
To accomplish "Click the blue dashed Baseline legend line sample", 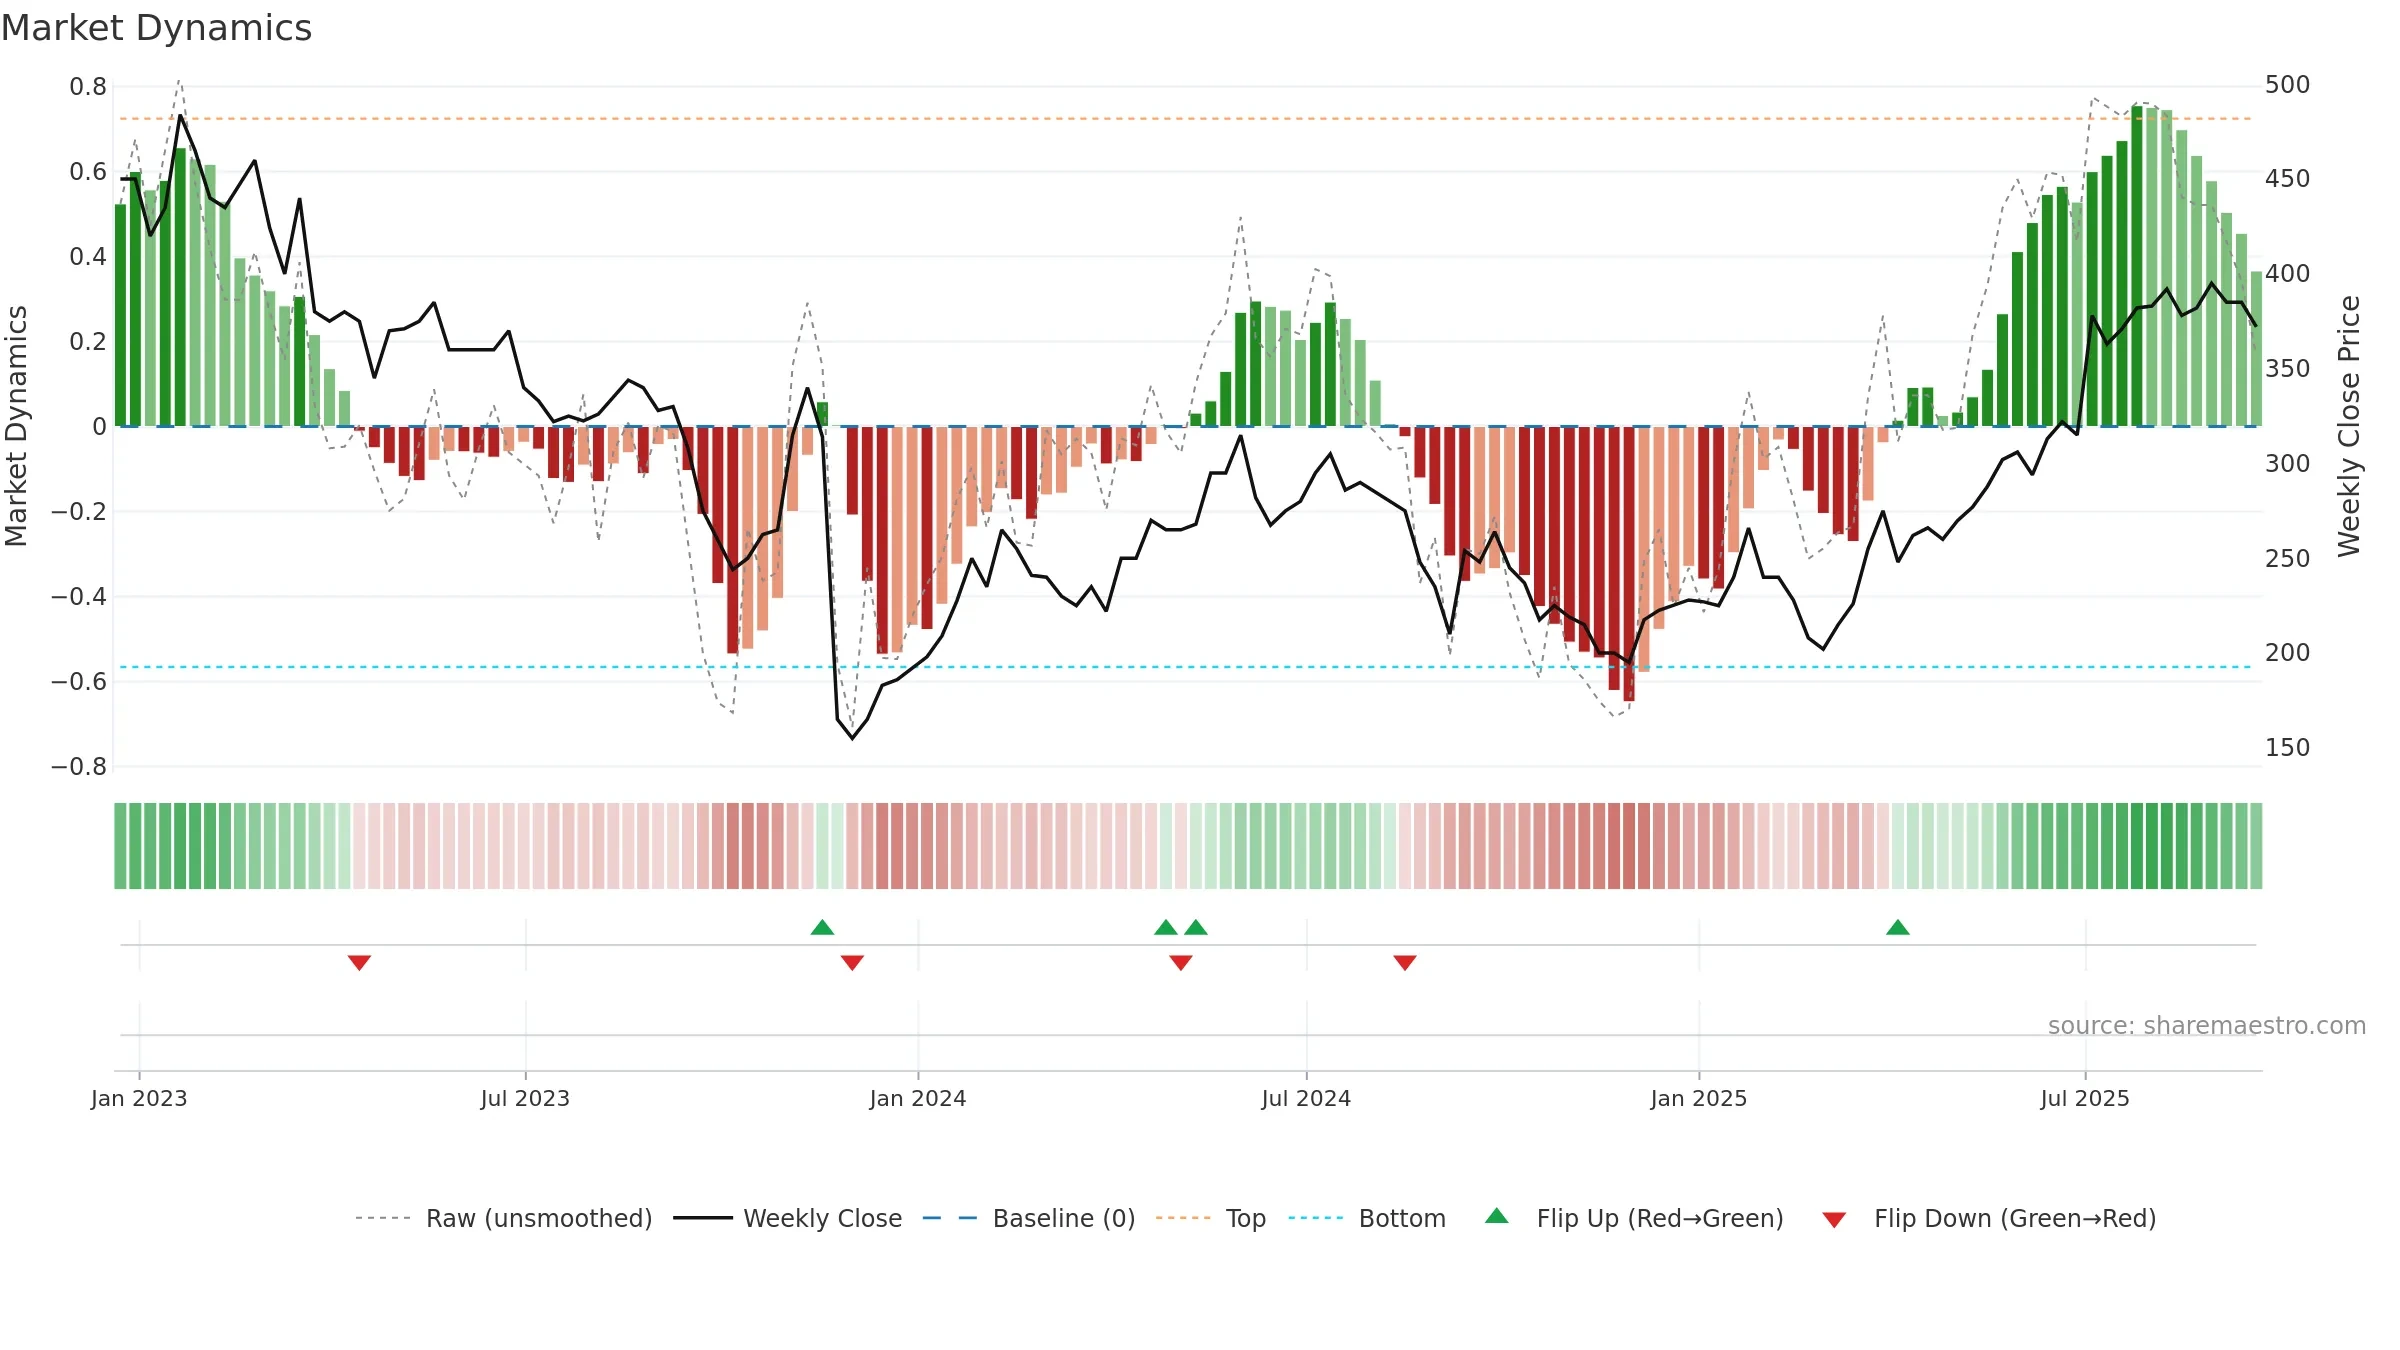I will [950, 1218].
